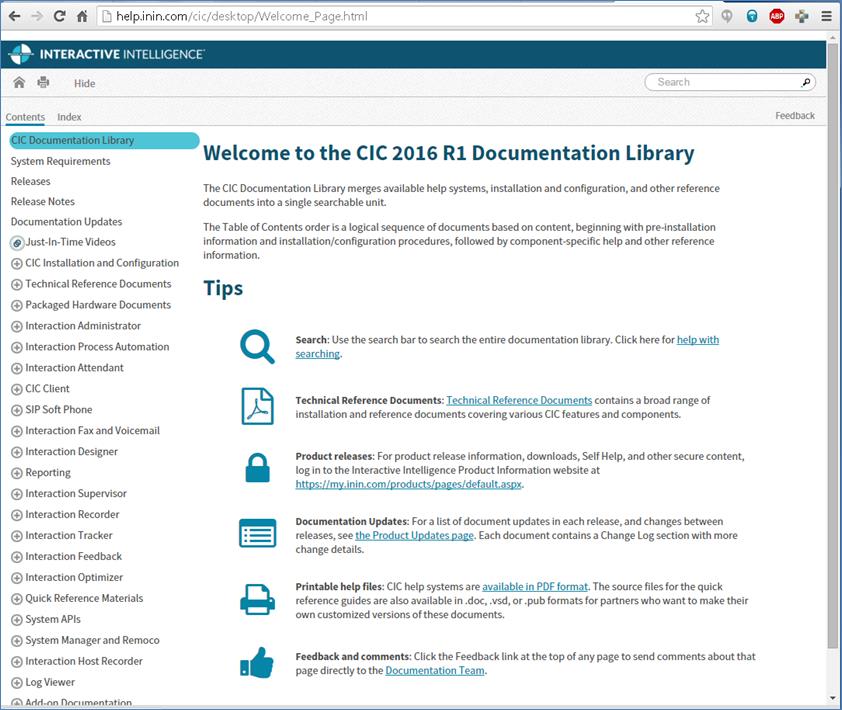Hide the navigation pane using Hide
842x710 pixels.
[84, 84]
